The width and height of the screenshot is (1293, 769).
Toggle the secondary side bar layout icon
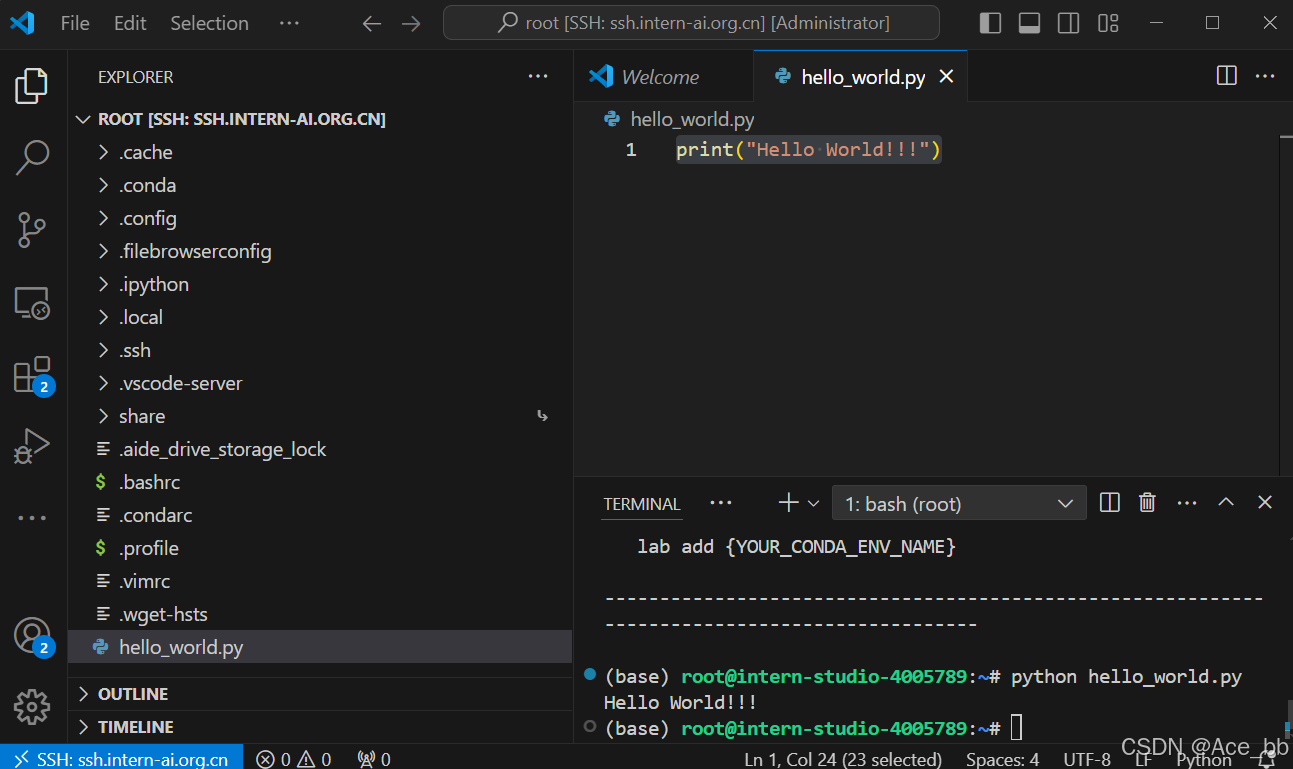1068,23
